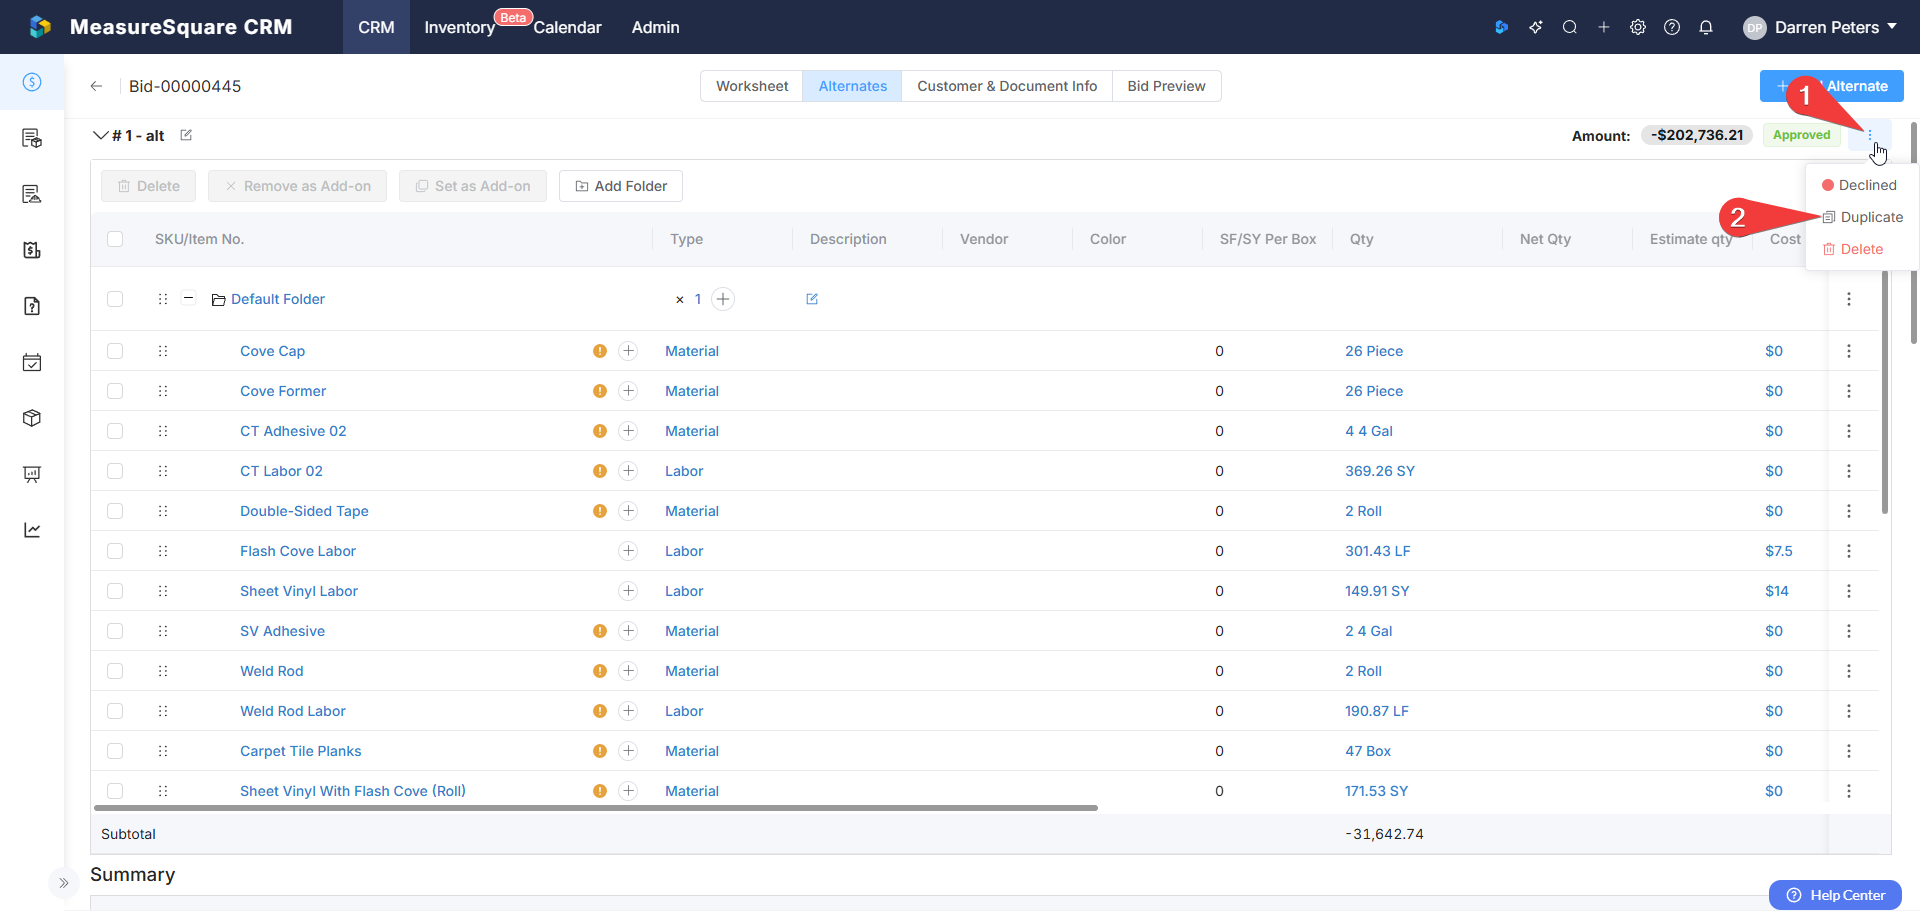This screenshot has width=1920, height=911.
Task: Check the SV Adhesive row checkbox
Action: click(115, 631)
